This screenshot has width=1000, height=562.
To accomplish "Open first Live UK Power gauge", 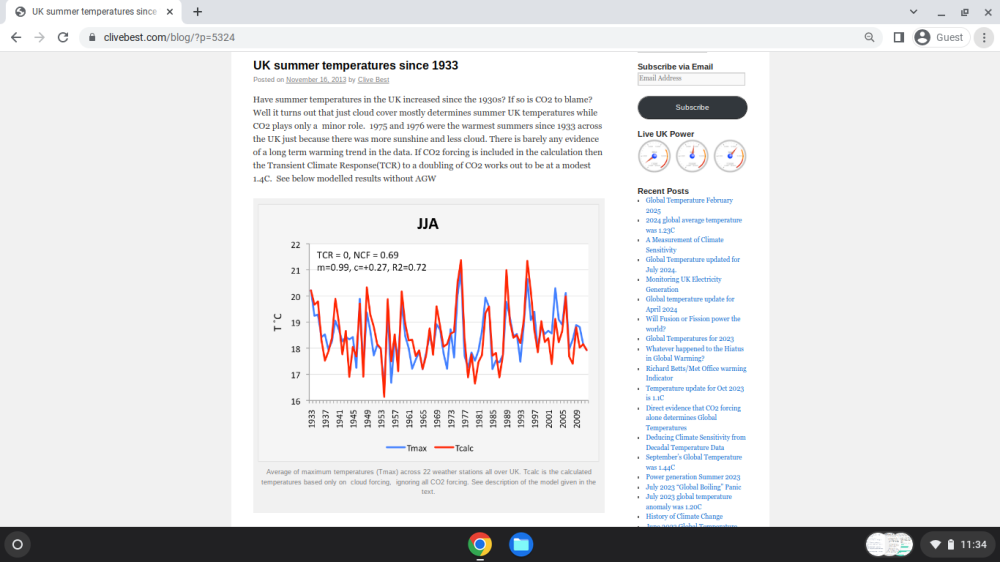I will tap(654, 156).
